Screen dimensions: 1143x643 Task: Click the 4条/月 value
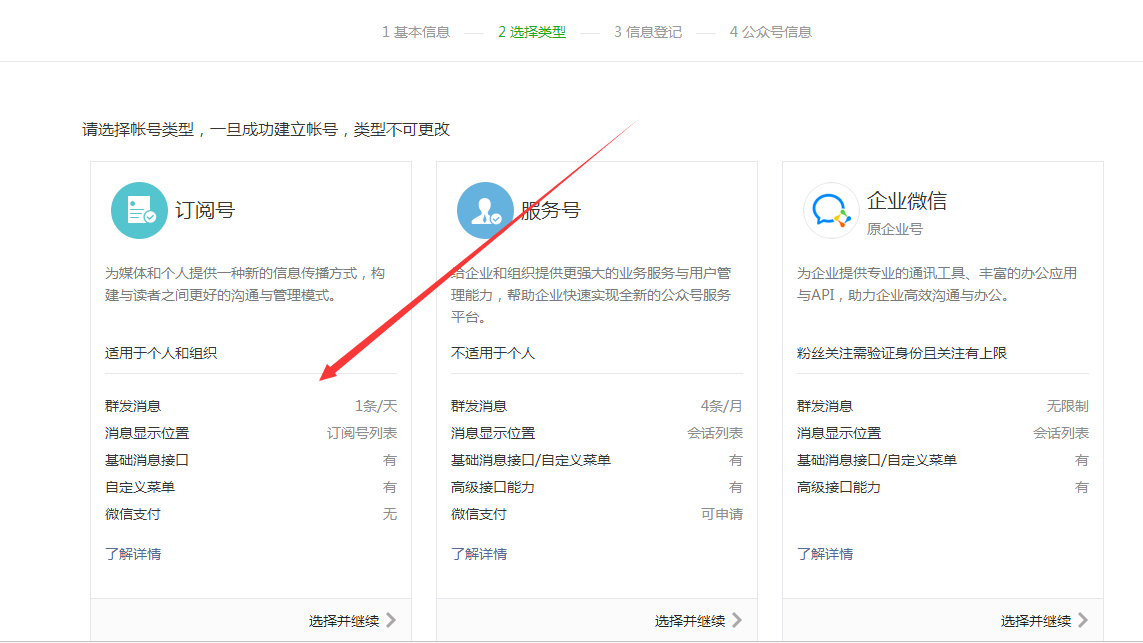click(722, 406)
